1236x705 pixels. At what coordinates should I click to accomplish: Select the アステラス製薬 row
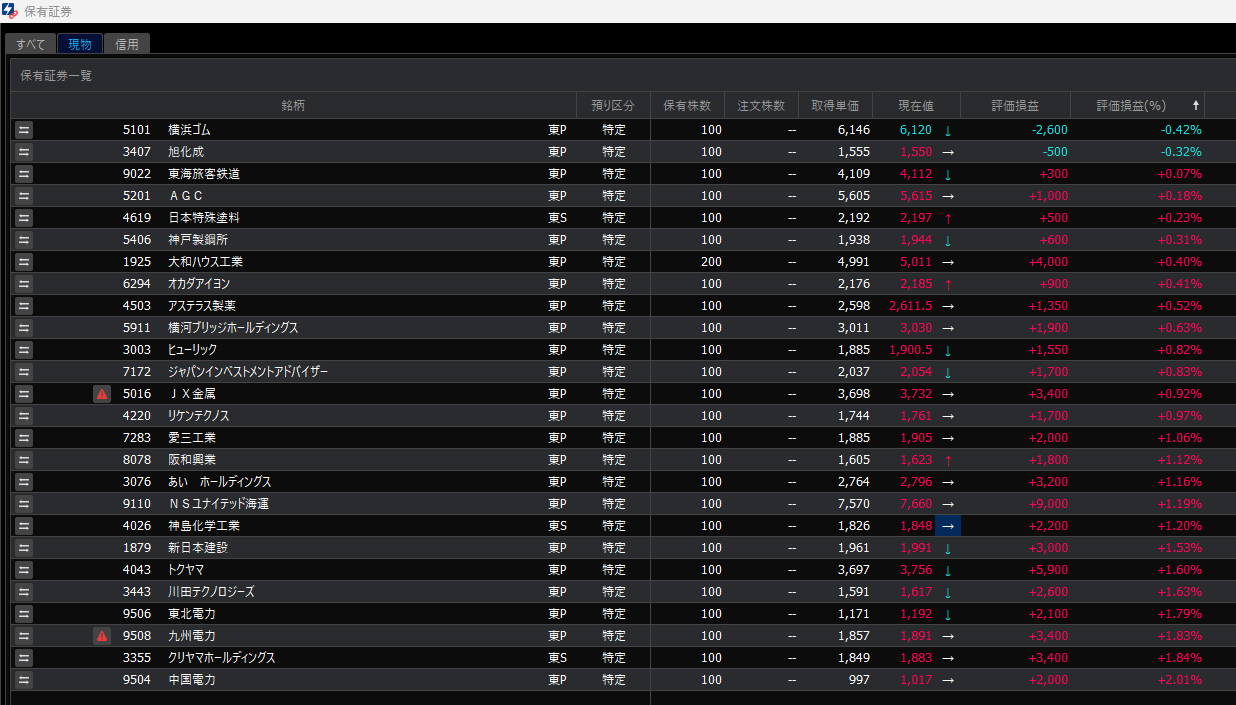point(202,306)
